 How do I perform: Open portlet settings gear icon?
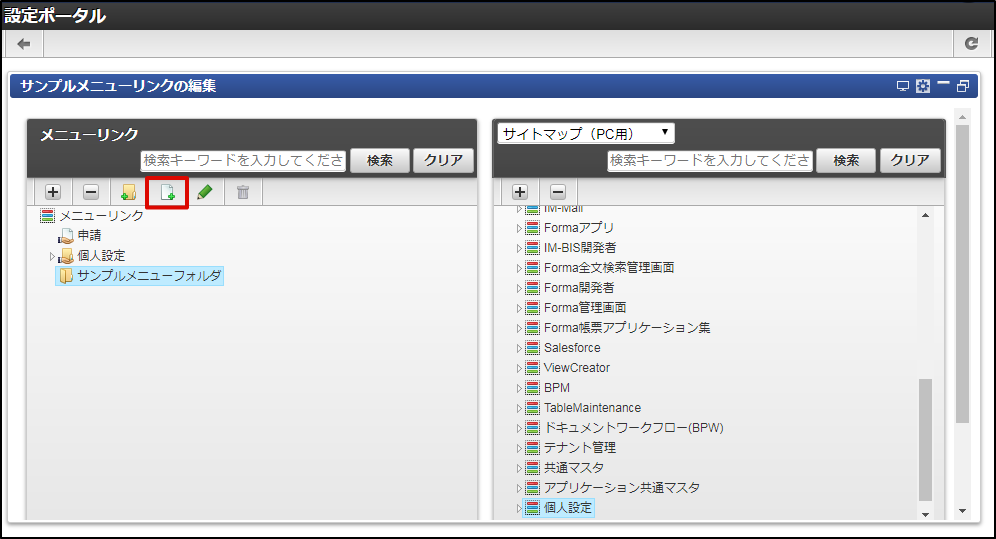[x=923, y=86]
